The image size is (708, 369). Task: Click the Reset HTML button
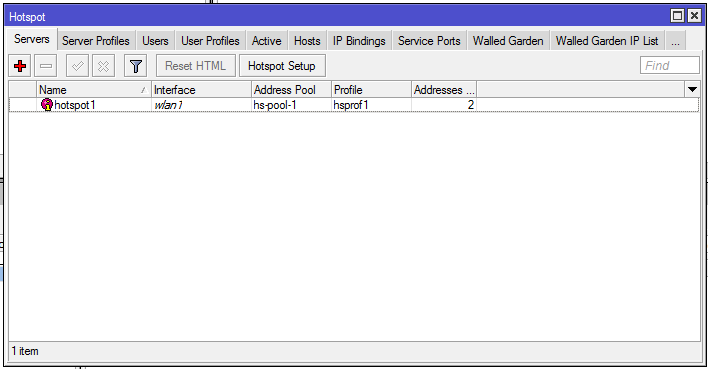pos(196,66)
